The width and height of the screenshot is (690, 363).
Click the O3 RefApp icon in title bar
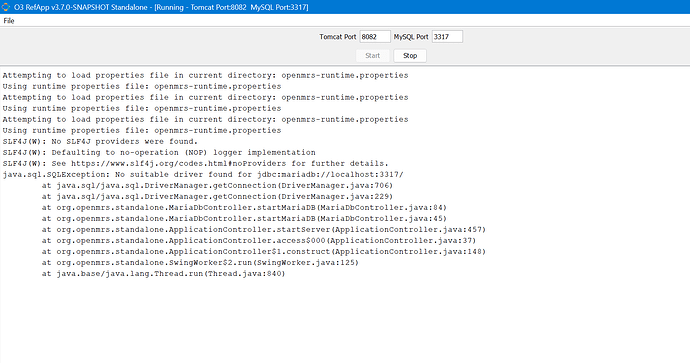tap(6, 7)
